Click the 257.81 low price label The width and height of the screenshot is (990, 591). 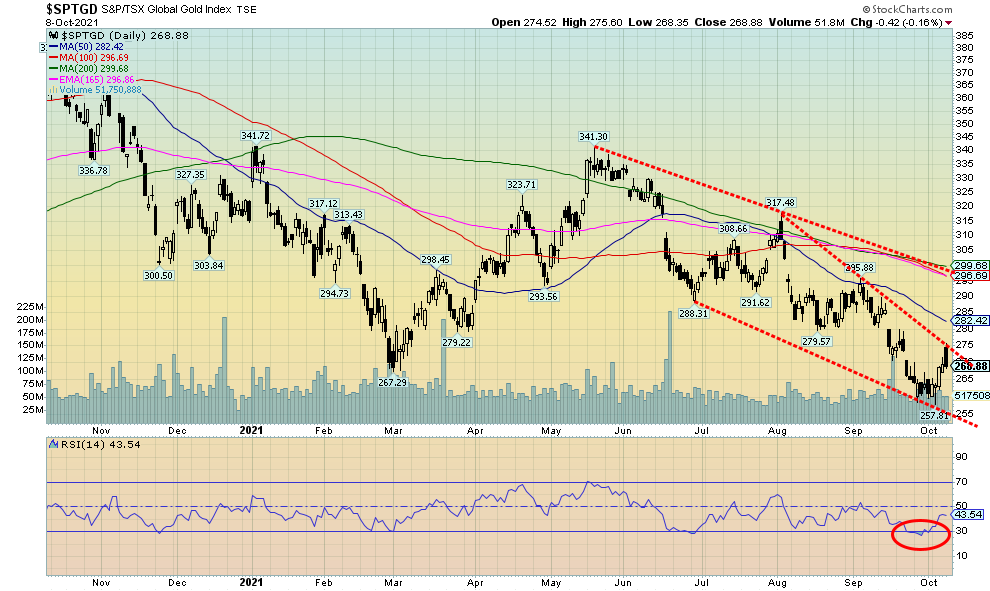click(x=934, y=415)
